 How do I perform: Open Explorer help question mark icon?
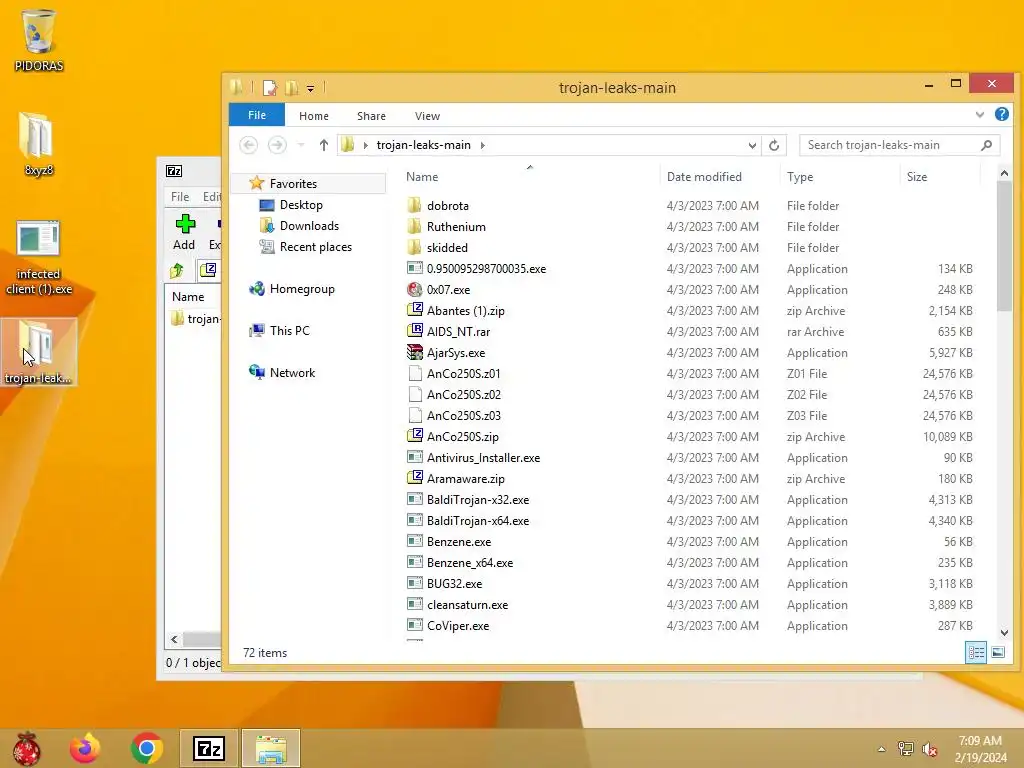(1002, 114)
